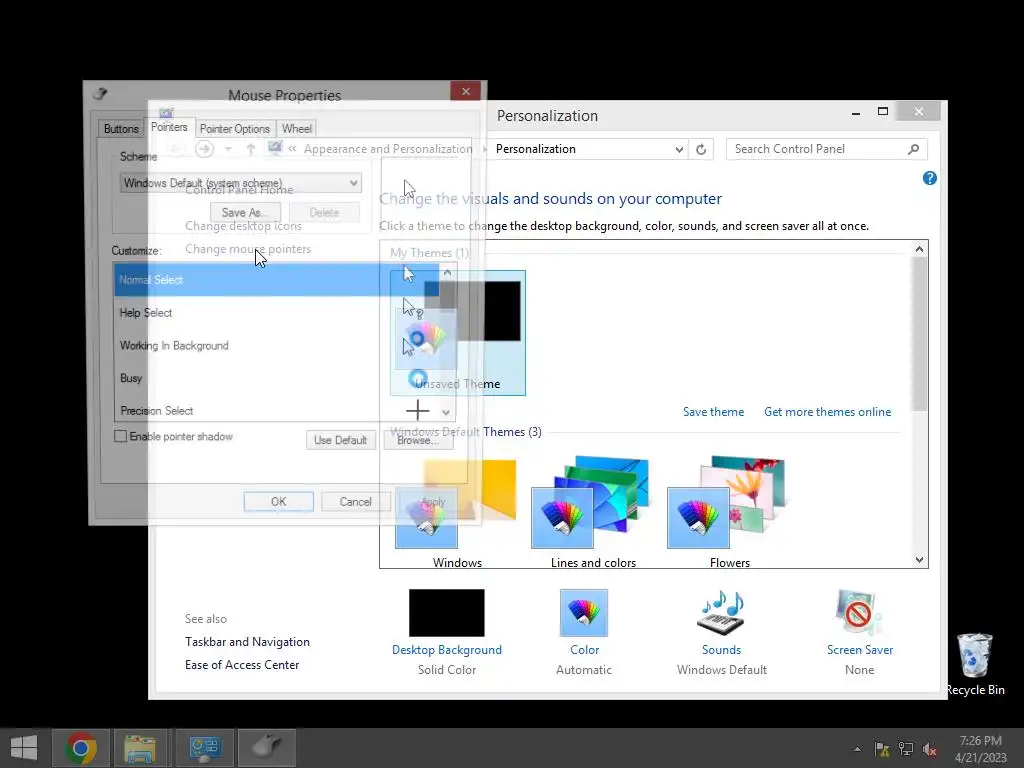Open the Pointer Options tab
This screenshot has height=768, width=1024.
point(234,129)
